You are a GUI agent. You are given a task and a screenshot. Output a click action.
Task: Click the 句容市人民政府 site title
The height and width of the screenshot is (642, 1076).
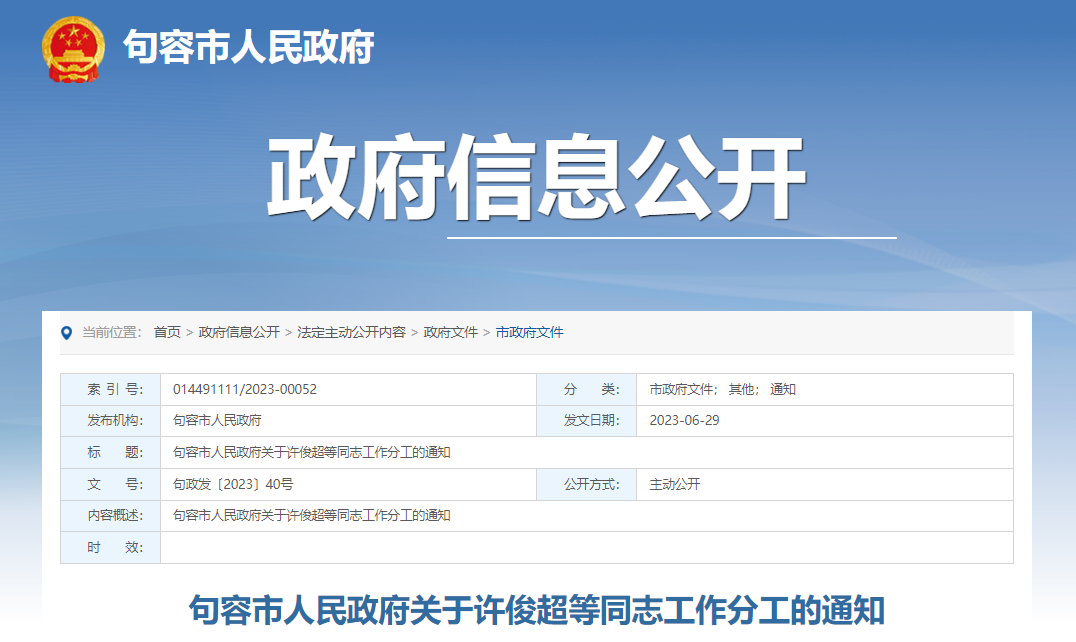pyautogui.click(x=248, y=47)
